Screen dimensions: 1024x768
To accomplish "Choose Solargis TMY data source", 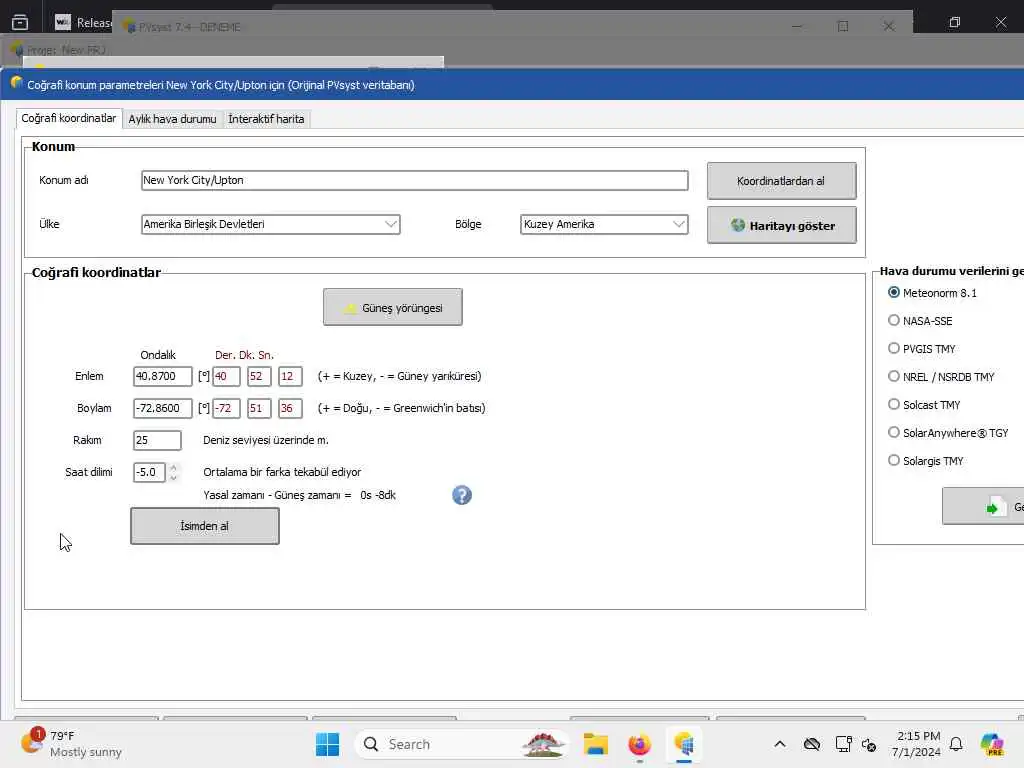I will [894, 460].
